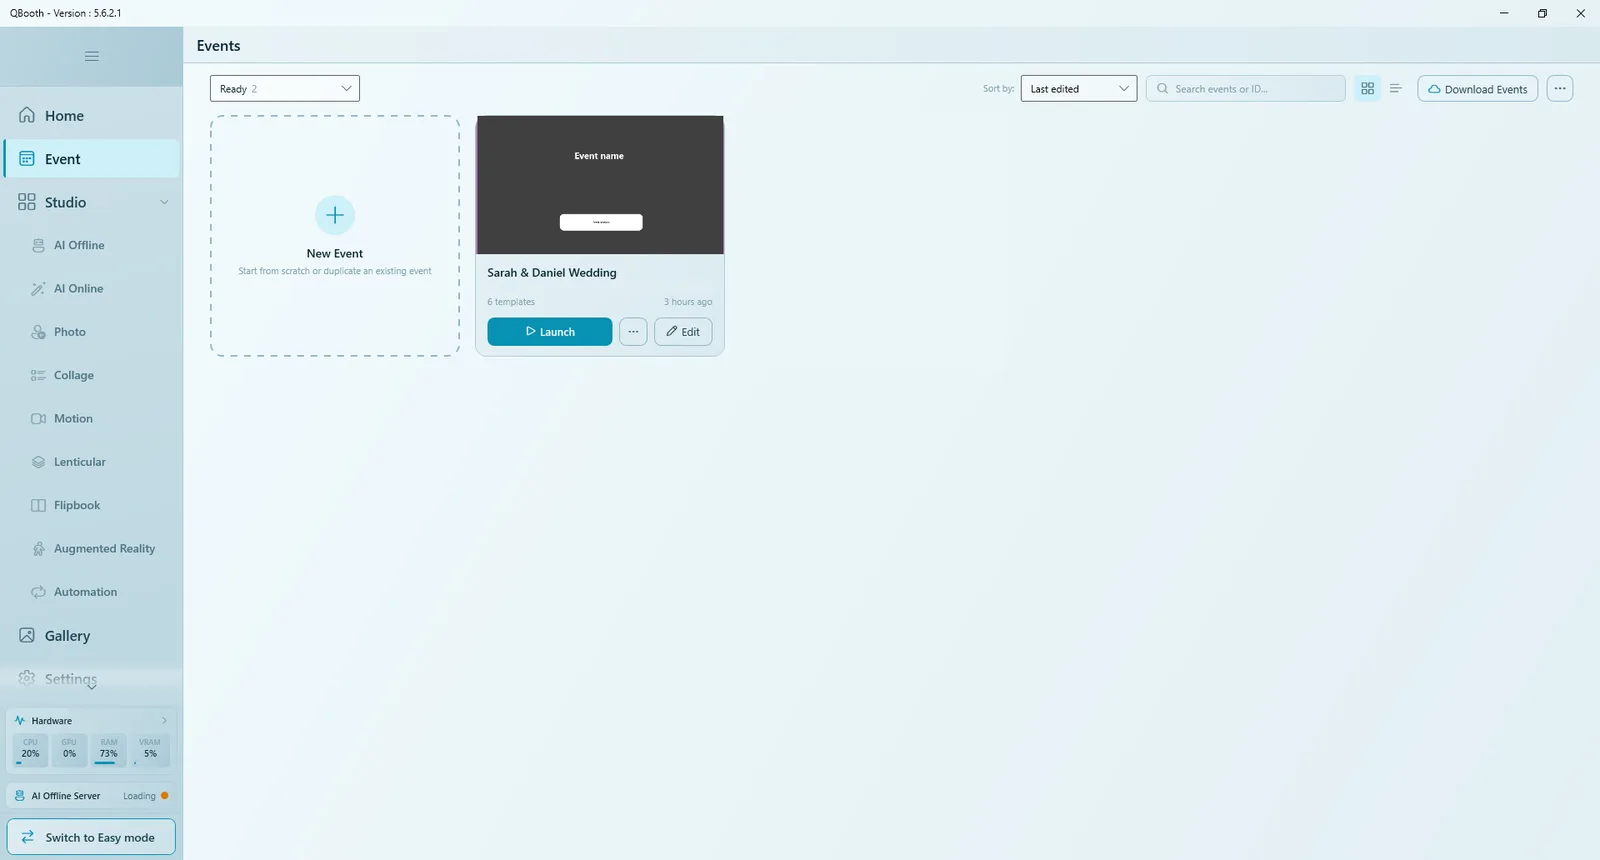Click the GPU usage tile
The image size is (1600, 860).
point(69,750)
